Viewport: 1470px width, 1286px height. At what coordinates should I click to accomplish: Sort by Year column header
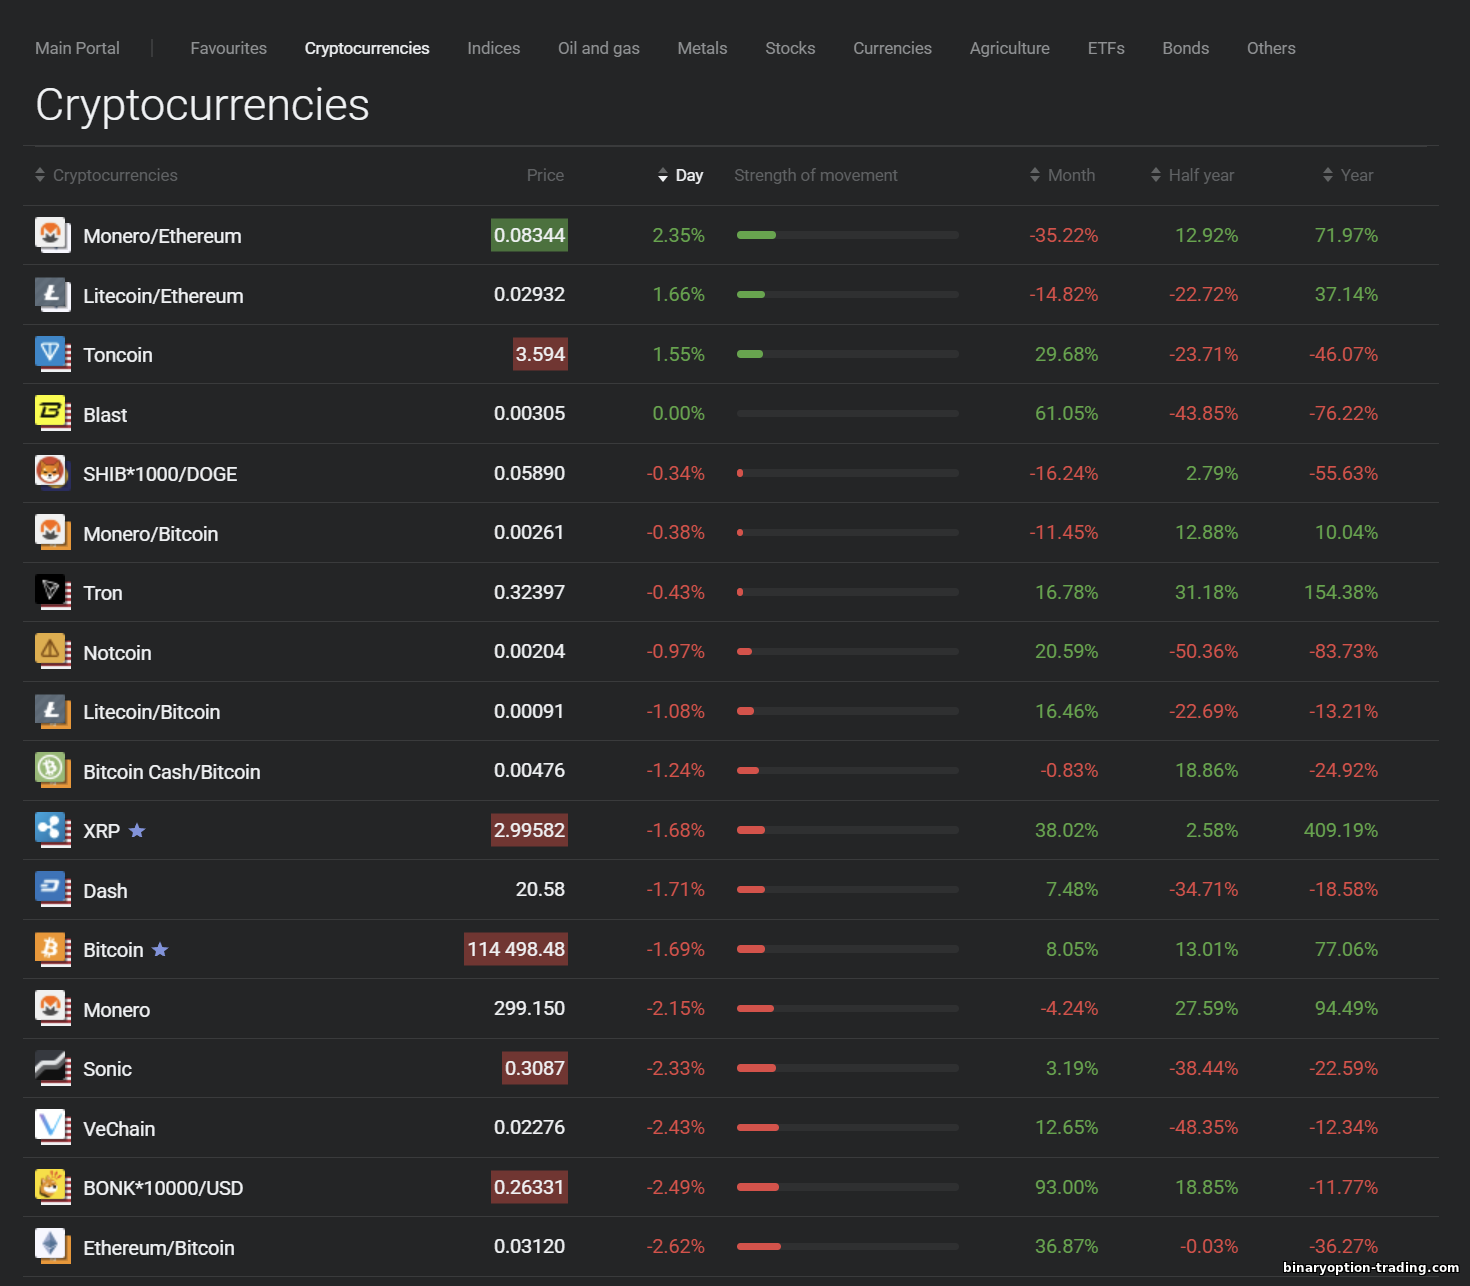point(1347,175)
